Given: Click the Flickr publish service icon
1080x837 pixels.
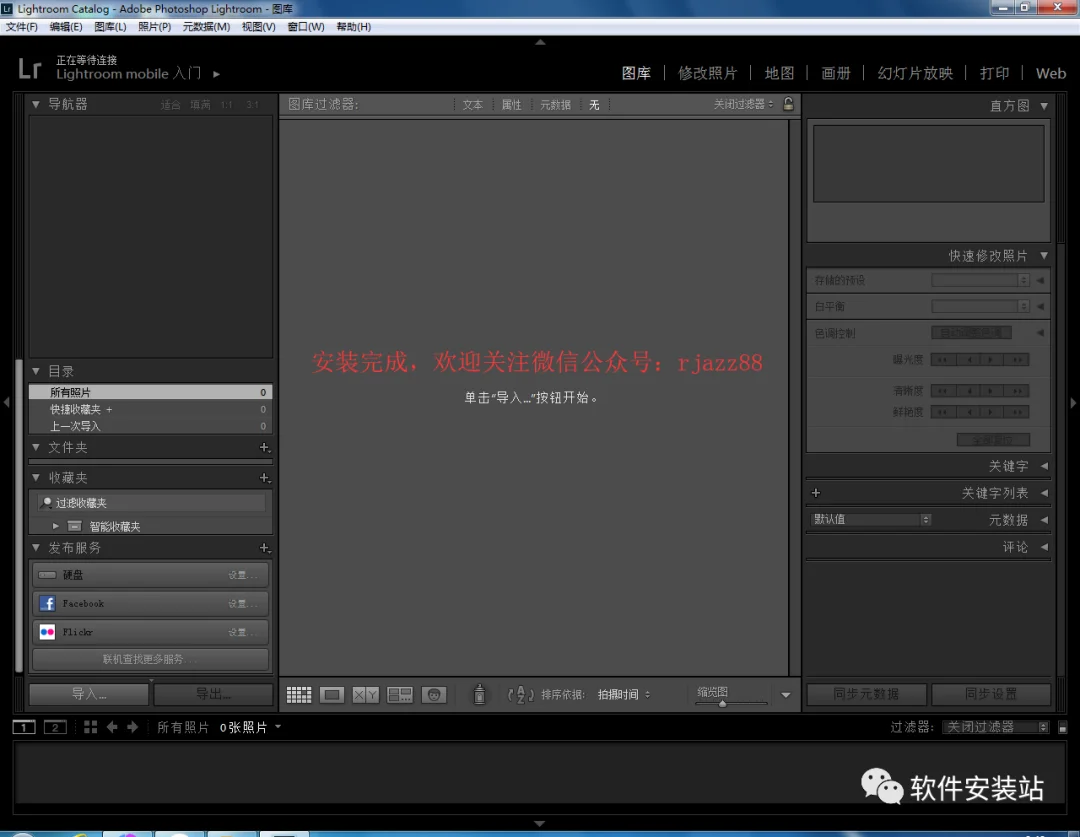Looking at the screenshot, I should point(48,632).
